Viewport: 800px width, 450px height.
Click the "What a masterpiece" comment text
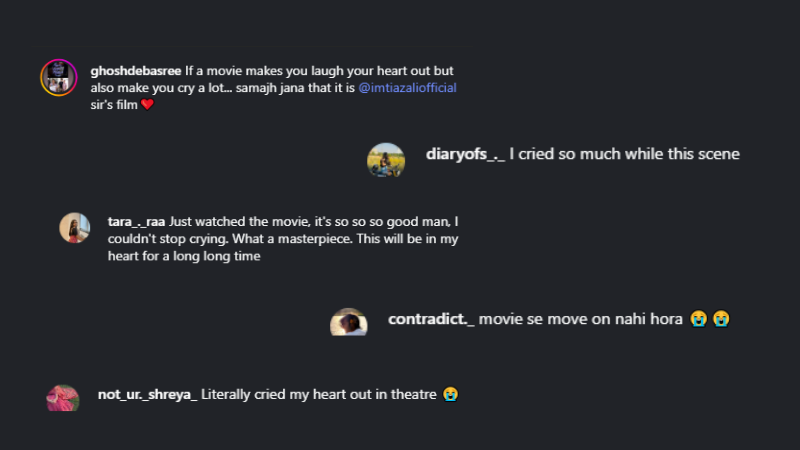292,239
